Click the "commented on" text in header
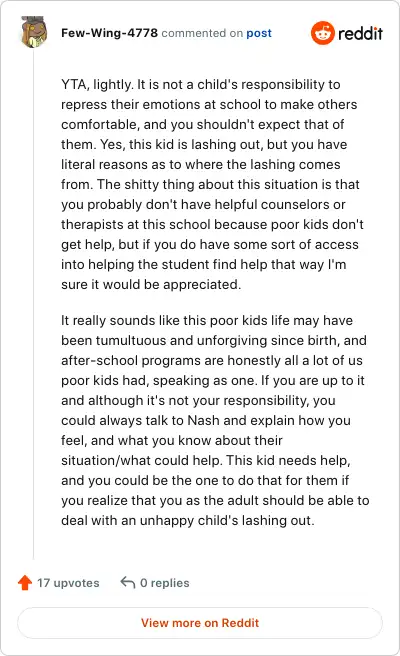 [202, 33]
